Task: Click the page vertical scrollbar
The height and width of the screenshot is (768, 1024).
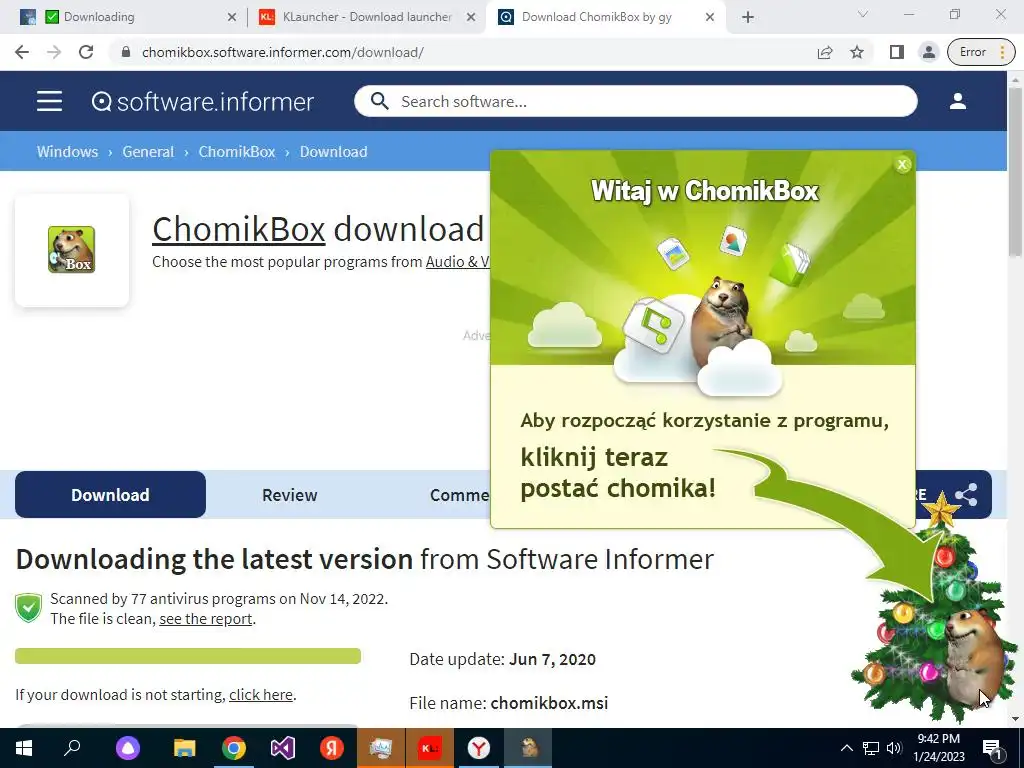Action: coord(1015,170)
